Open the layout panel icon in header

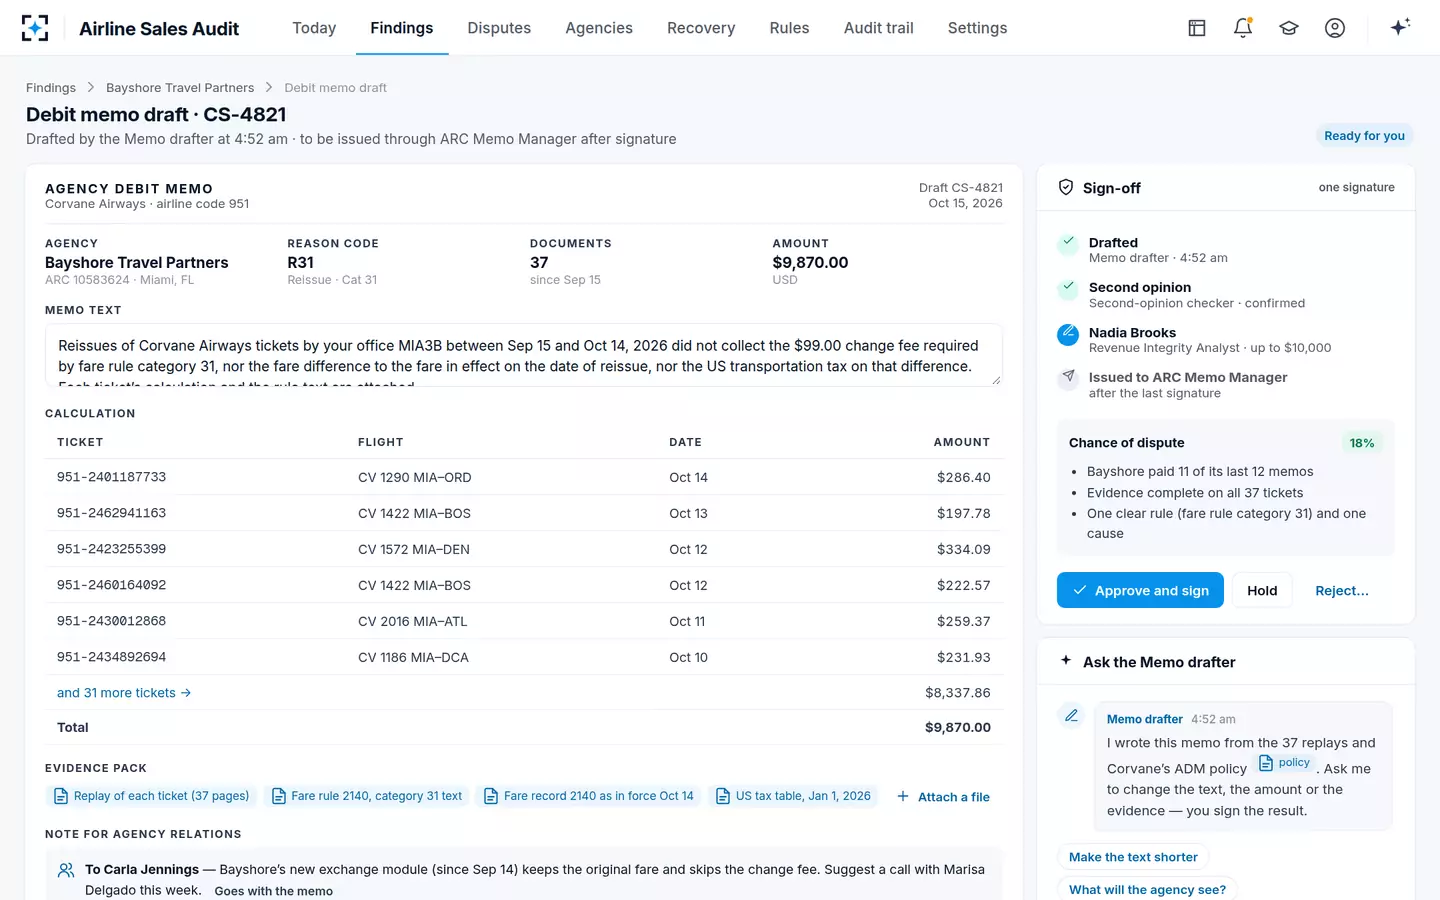[x=1197, y=28]
